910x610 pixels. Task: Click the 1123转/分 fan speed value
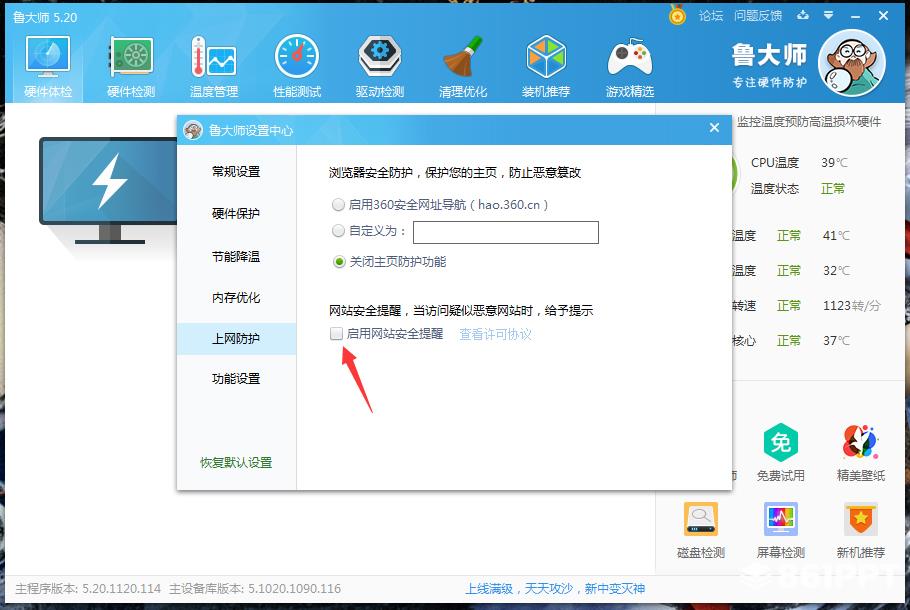point(851,306)
